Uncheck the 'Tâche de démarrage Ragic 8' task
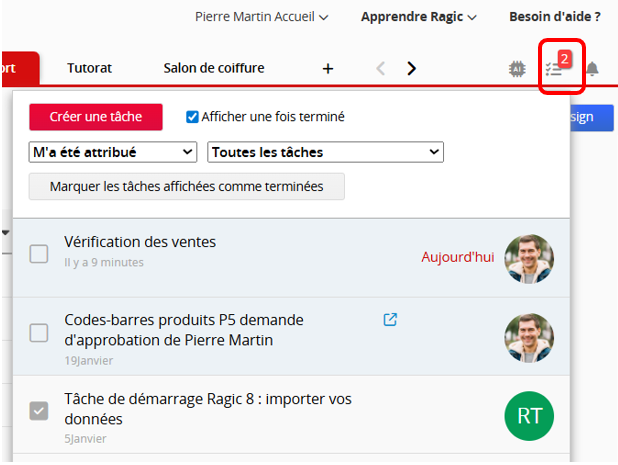This screenshot has height=465, width=618. (39, 410)
